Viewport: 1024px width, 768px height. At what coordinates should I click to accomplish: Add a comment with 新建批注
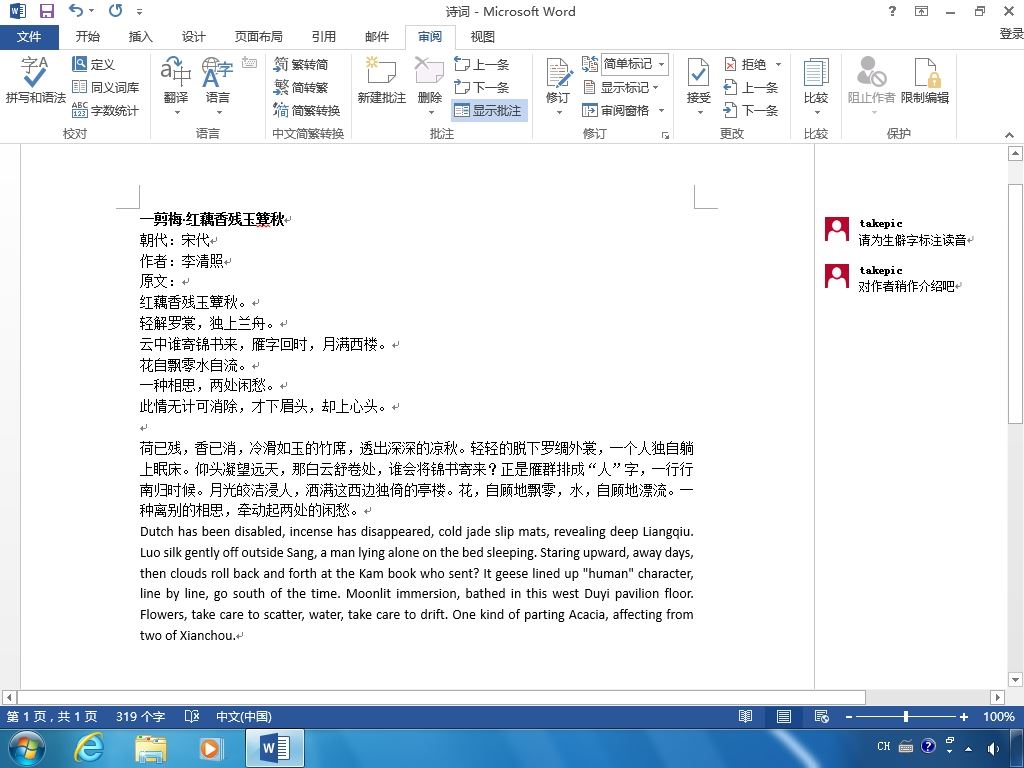tap(381, 81)
